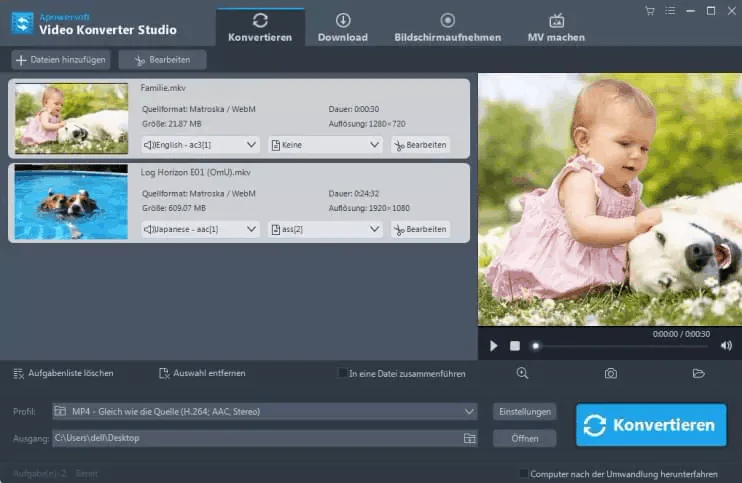Go to the MV machen tab
The height and width of the screenshot is (483, 742).
556,27
